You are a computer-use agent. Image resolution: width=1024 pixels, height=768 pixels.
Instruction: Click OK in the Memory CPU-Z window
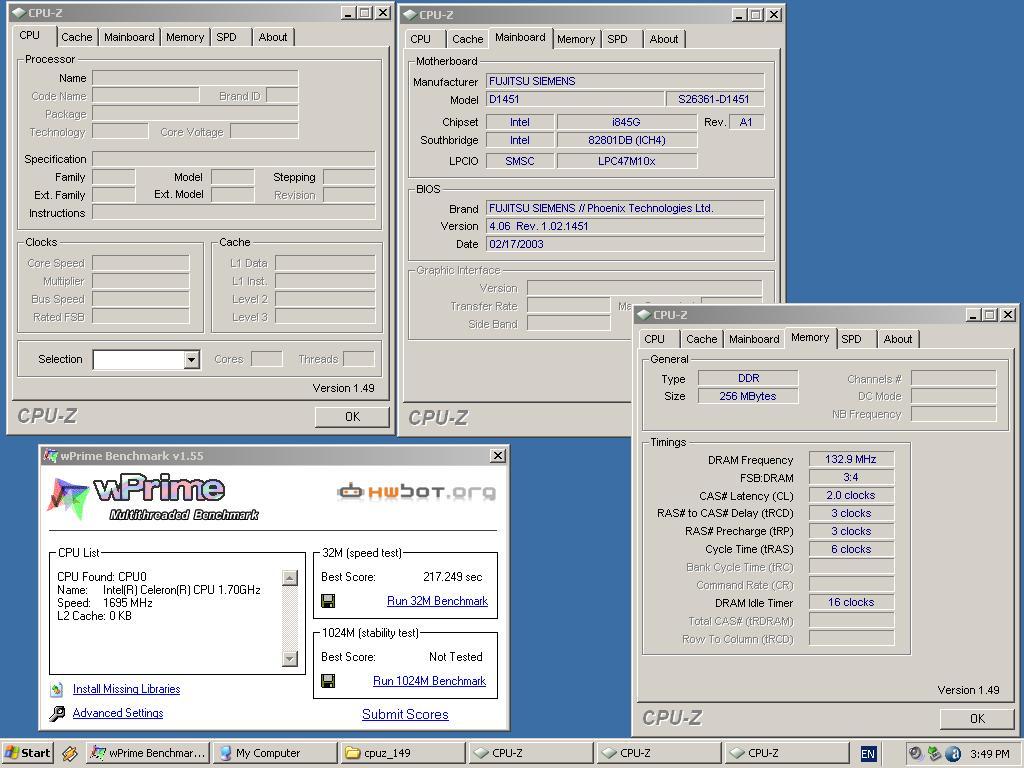pyautogui.click(x=978, y=718)
